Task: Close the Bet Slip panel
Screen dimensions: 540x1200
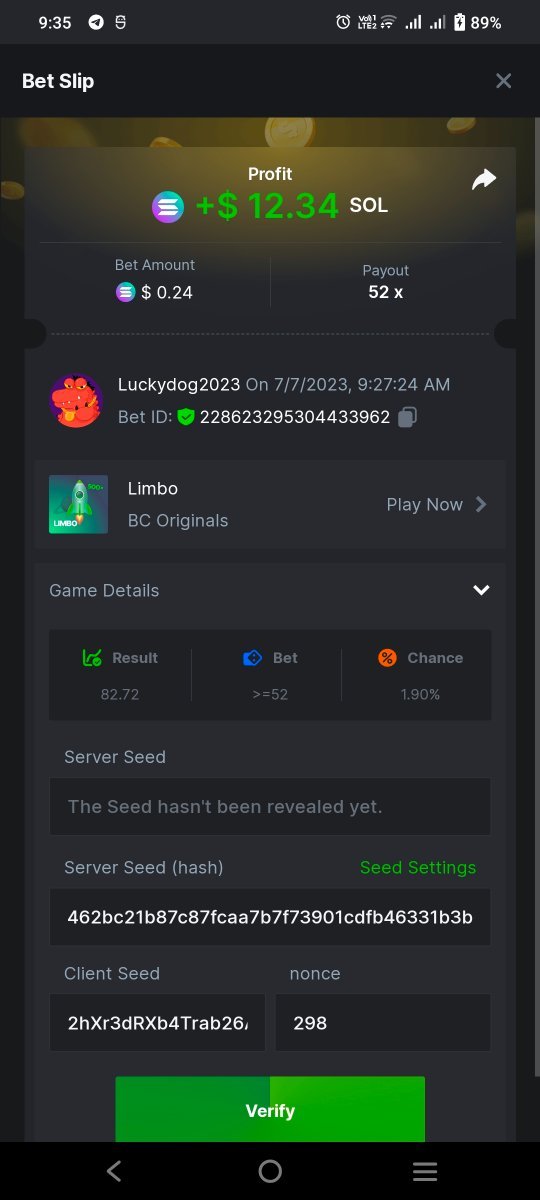Action: [504, 81]
